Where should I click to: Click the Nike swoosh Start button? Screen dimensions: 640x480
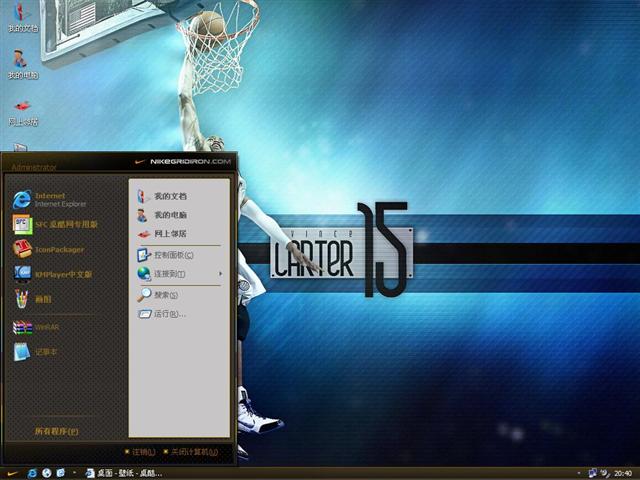click(13, 473)
